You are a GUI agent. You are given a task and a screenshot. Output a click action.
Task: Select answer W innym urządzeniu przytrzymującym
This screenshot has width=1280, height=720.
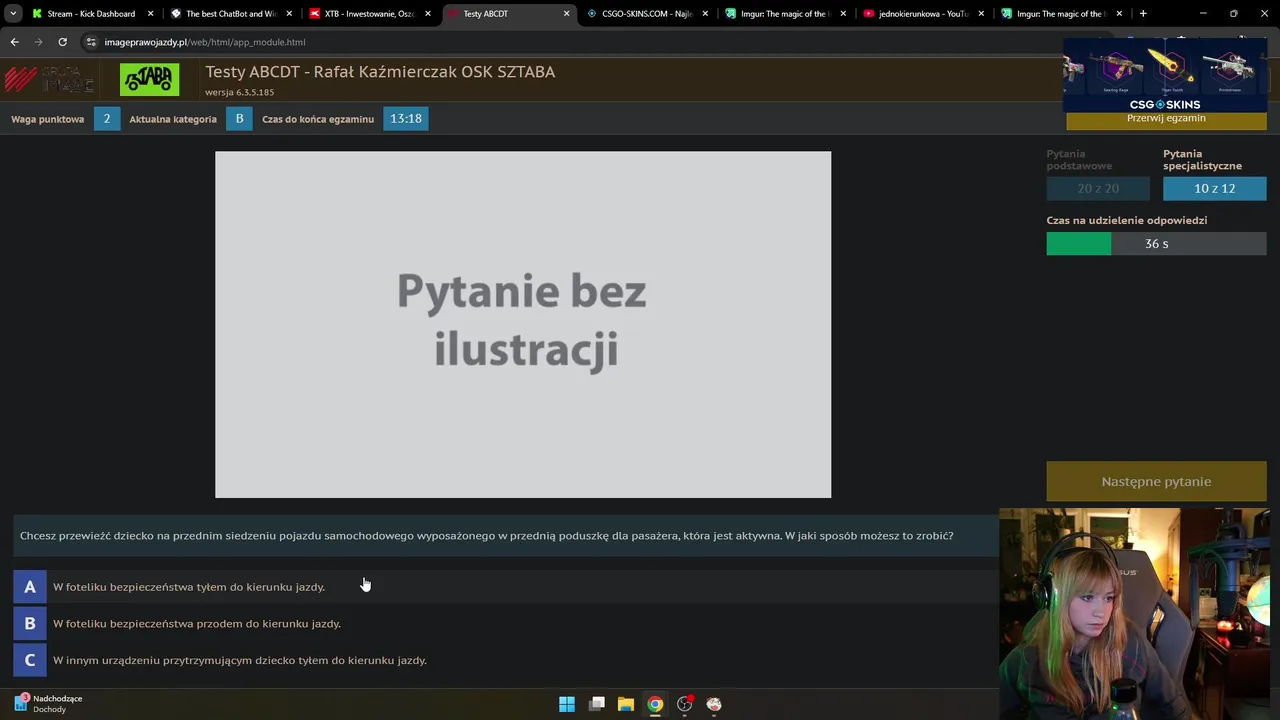pos(240,660)
